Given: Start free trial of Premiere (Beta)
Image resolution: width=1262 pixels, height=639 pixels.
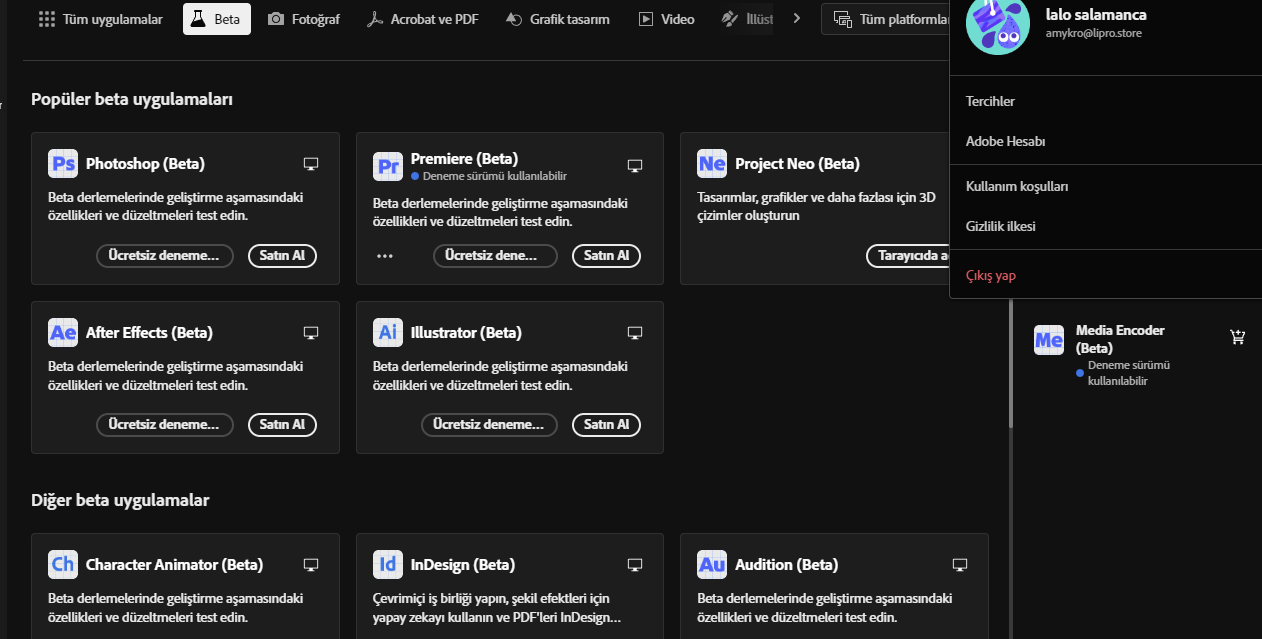Looking at the screenshot, I should pyautogui.click(x=495, y=256).
